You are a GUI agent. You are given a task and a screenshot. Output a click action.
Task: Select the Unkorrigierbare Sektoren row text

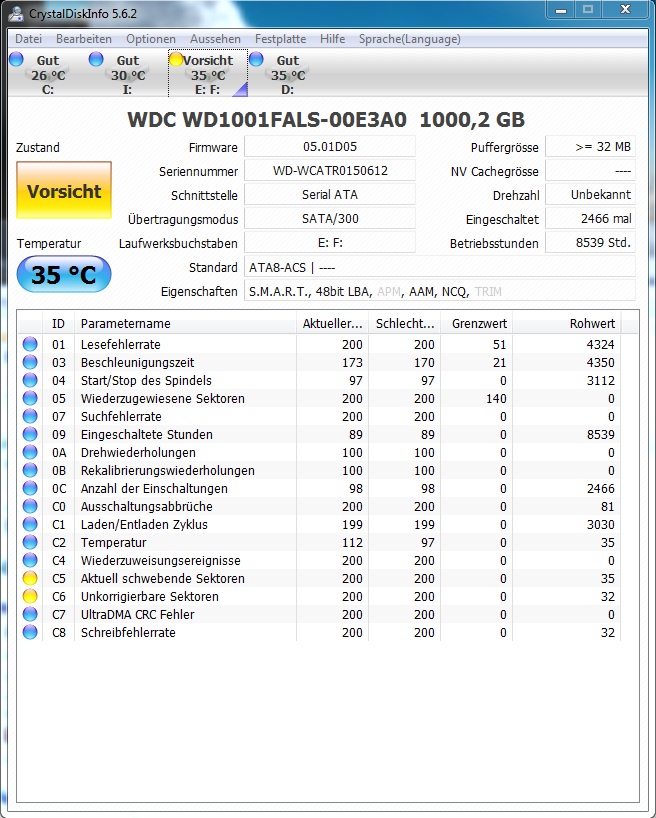149,596
